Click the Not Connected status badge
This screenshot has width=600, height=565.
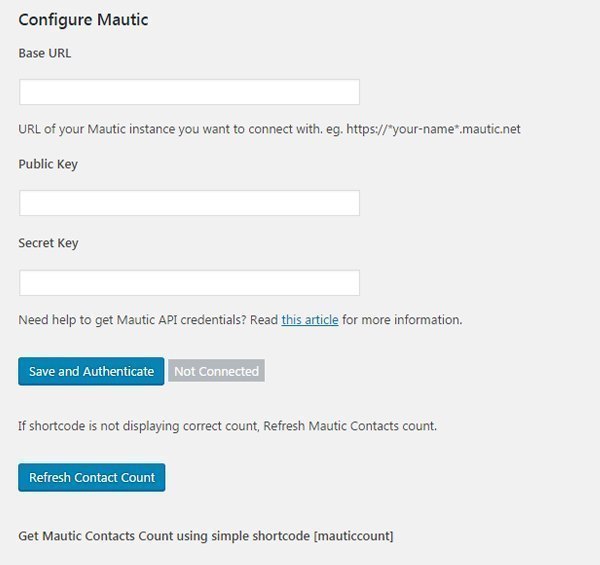tap(216, 371)
